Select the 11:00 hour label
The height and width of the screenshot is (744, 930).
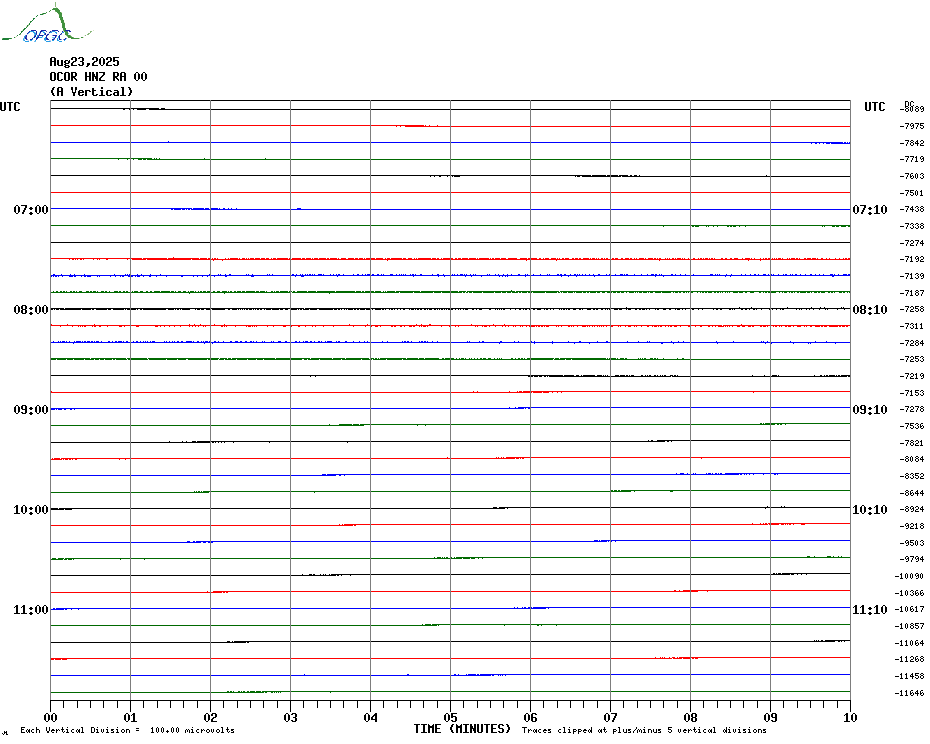[x=31, y=610]
